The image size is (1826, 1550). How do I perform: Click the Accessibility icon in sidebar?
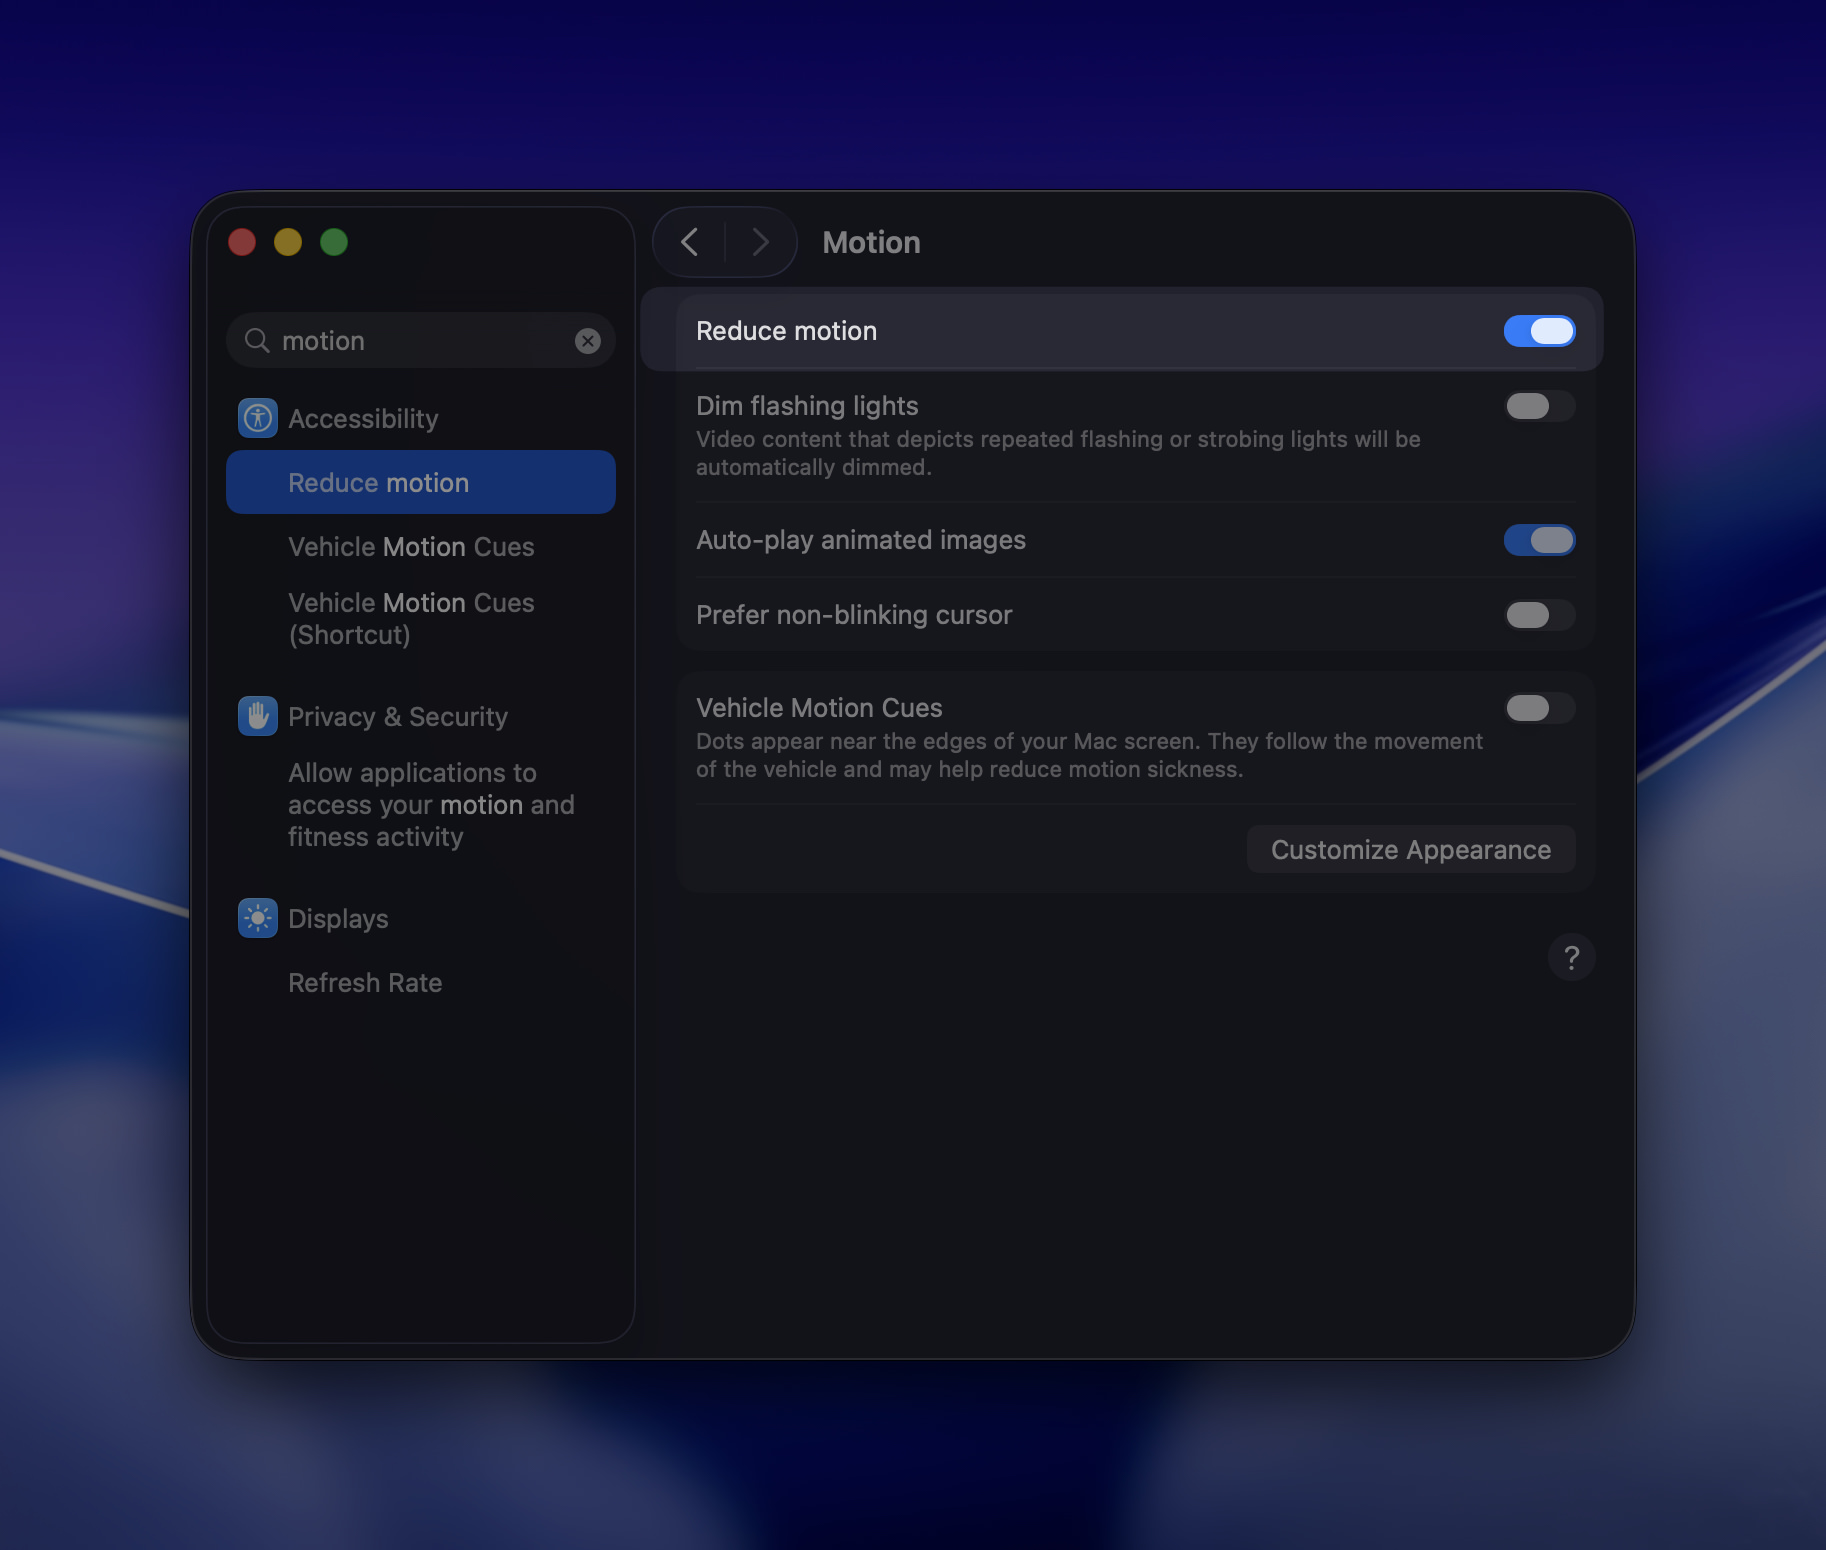(258, 418)
